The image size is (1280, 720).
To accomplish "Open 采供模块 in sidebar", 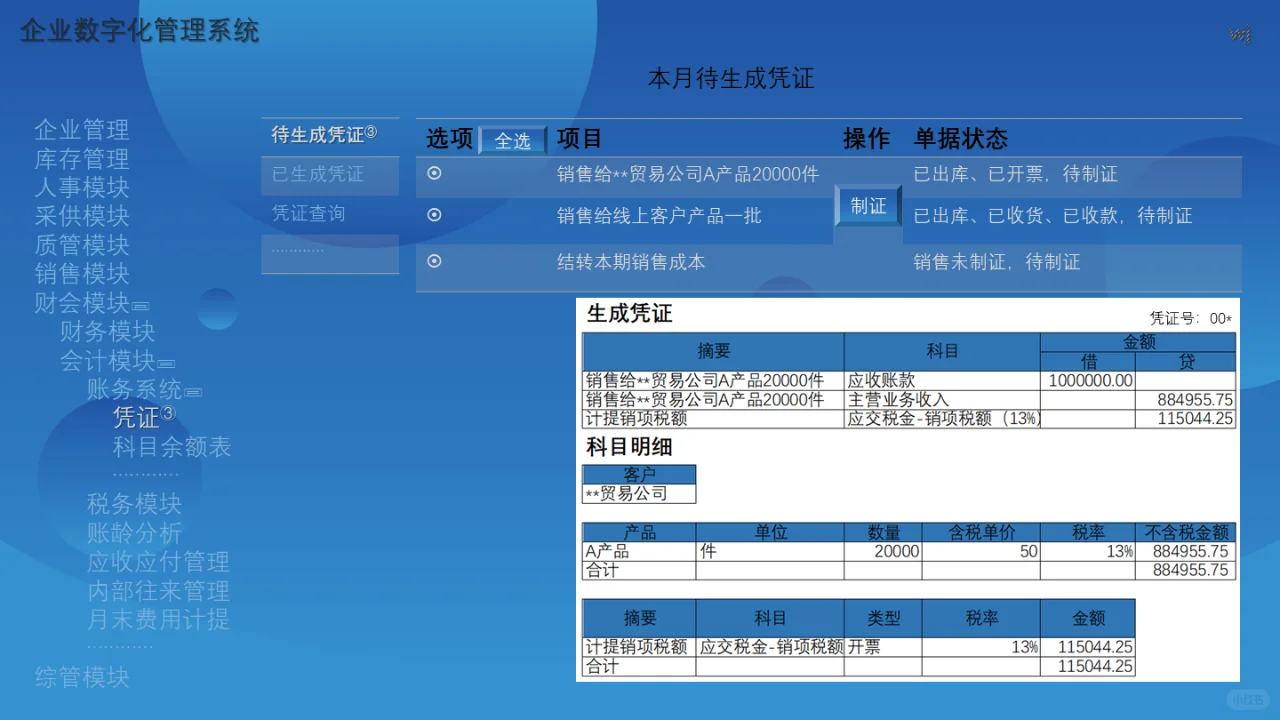I will point(82,216).
